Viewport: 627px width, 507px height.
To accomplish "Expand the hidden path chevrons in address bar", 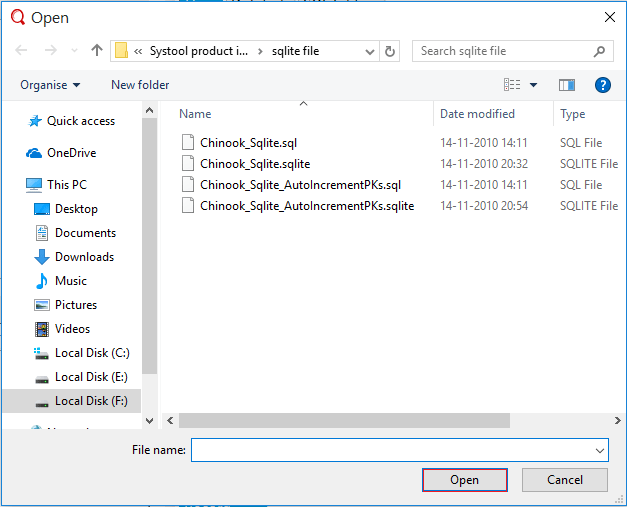I will [138, 51].
